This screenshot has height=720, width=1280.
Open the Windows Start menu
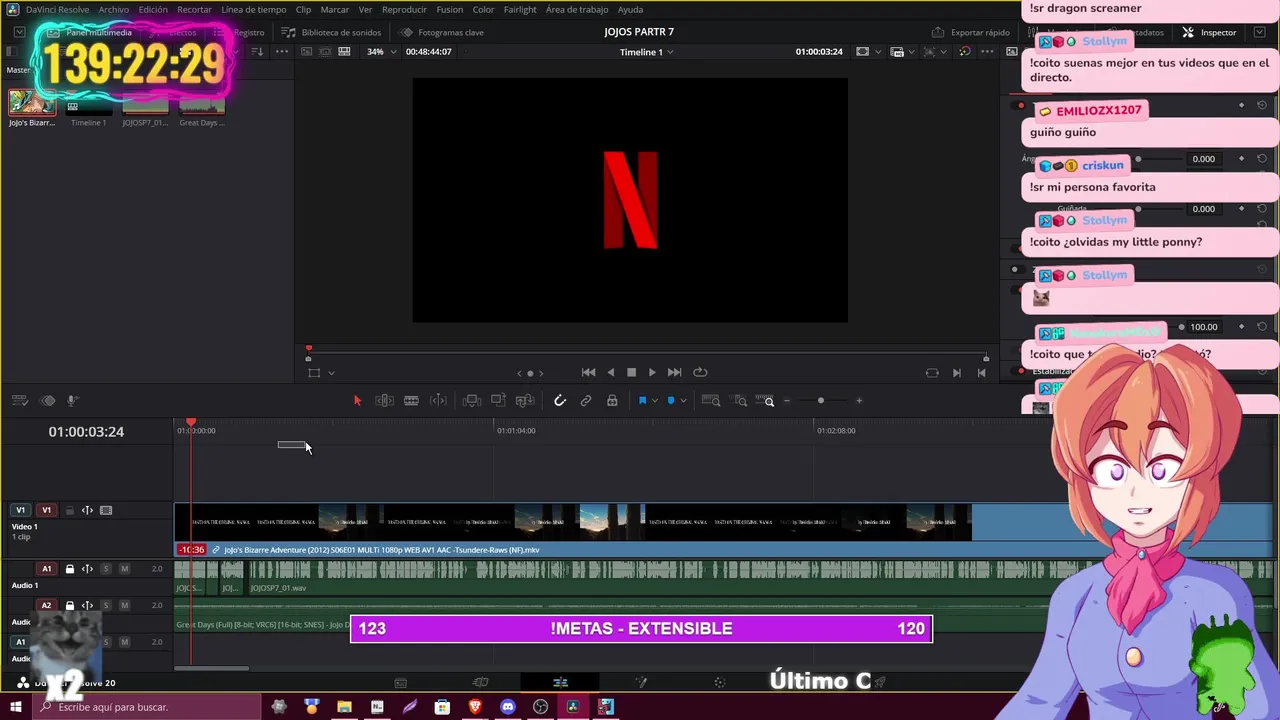(x=16, y=707)
